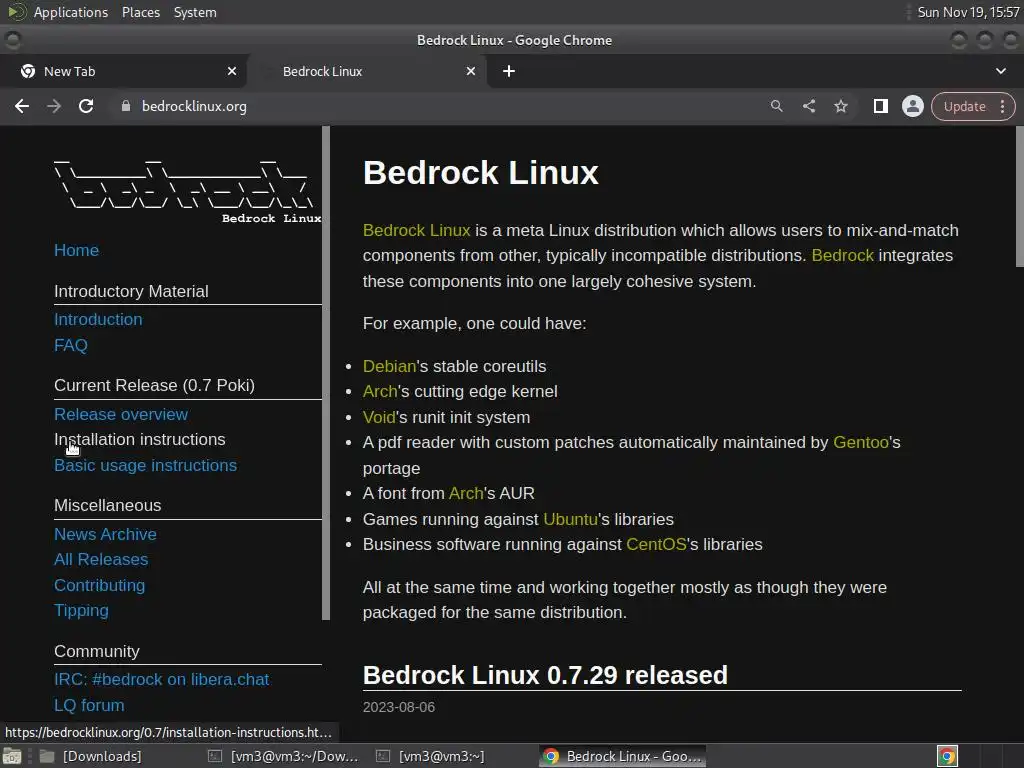Open Chrome three-dot menu next to Update
1024x768 pixels.
coord(1002,106)
